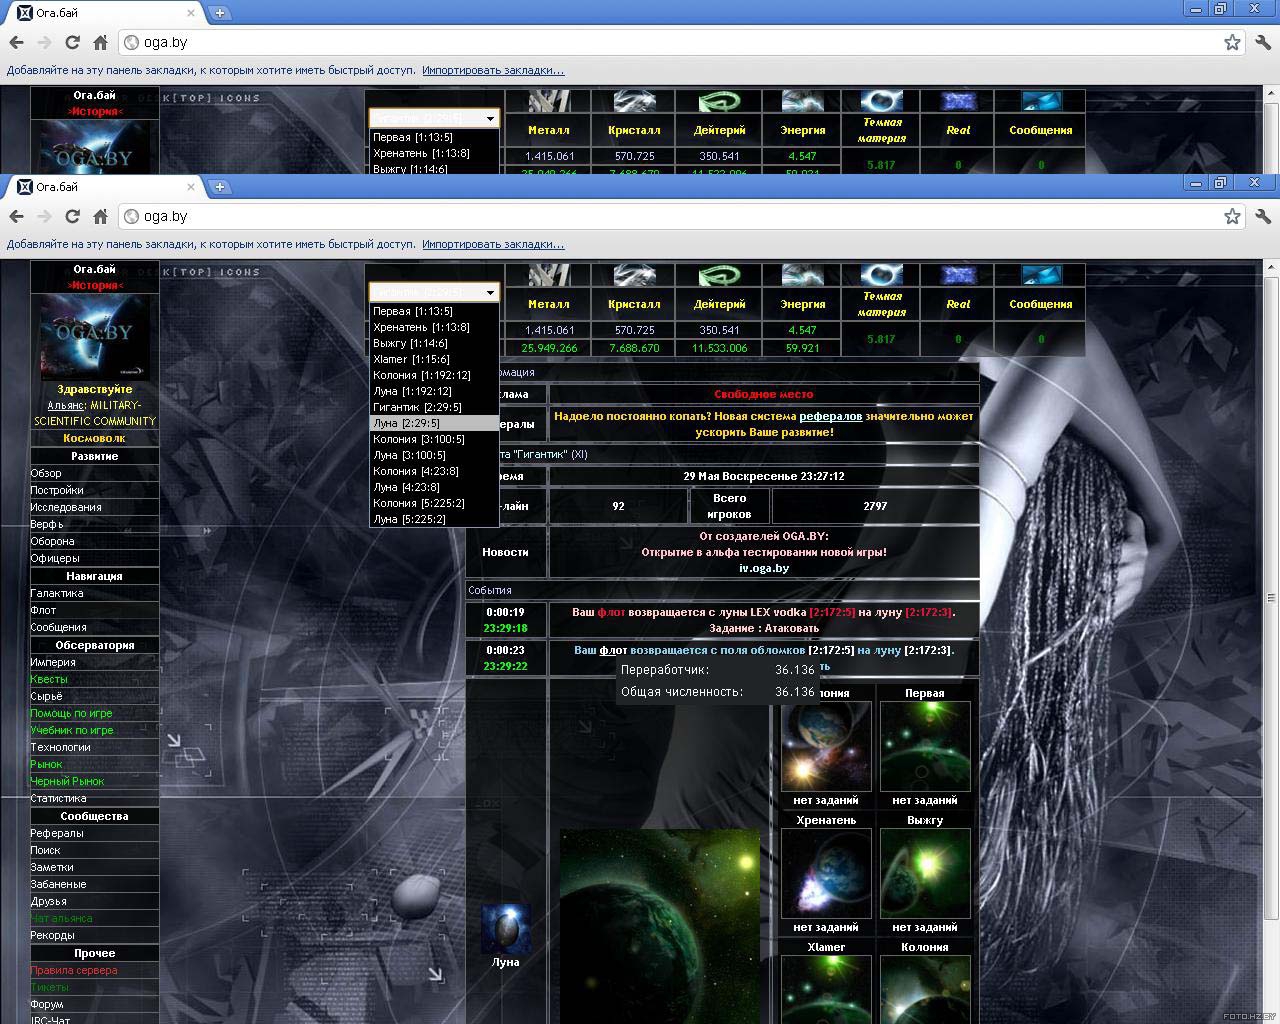Viewport: 1280px width, 1024px height.
Task: Open the Постройки buildings menu item
Action: [57, 490]
